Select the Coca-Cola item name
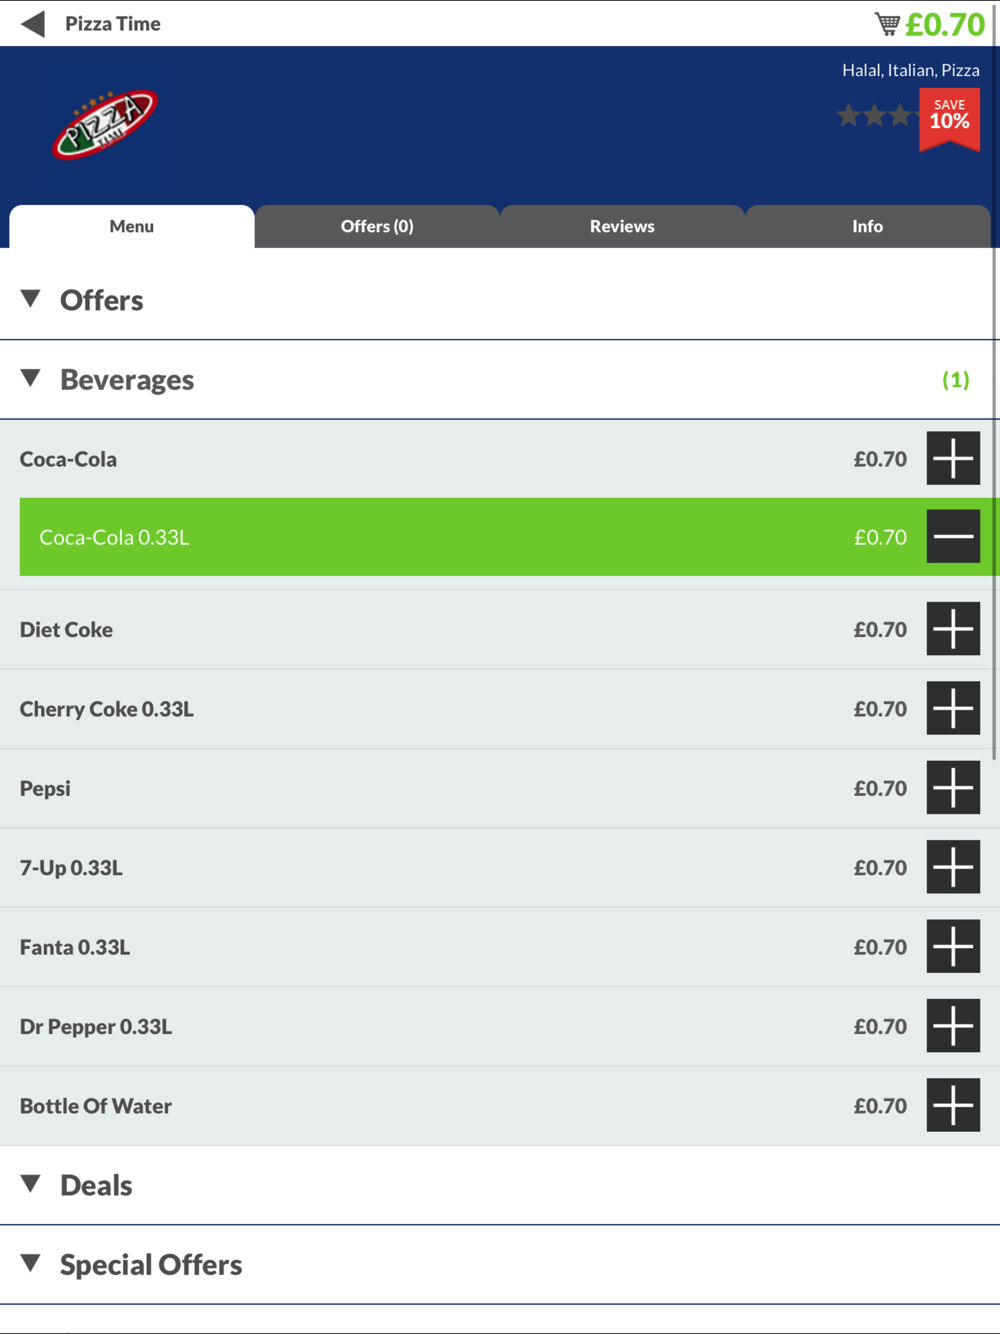1000x1334 pixels. (68, 459)
